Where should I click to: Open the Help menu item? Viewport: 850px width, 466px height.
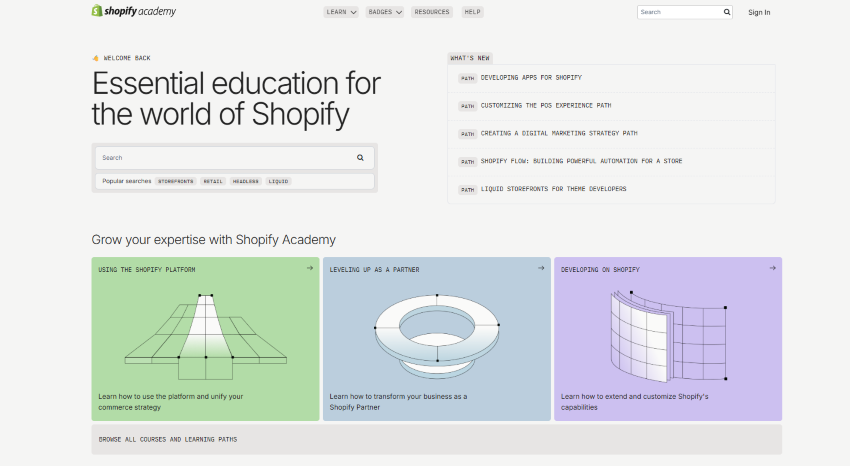click(x=472, y=12)
